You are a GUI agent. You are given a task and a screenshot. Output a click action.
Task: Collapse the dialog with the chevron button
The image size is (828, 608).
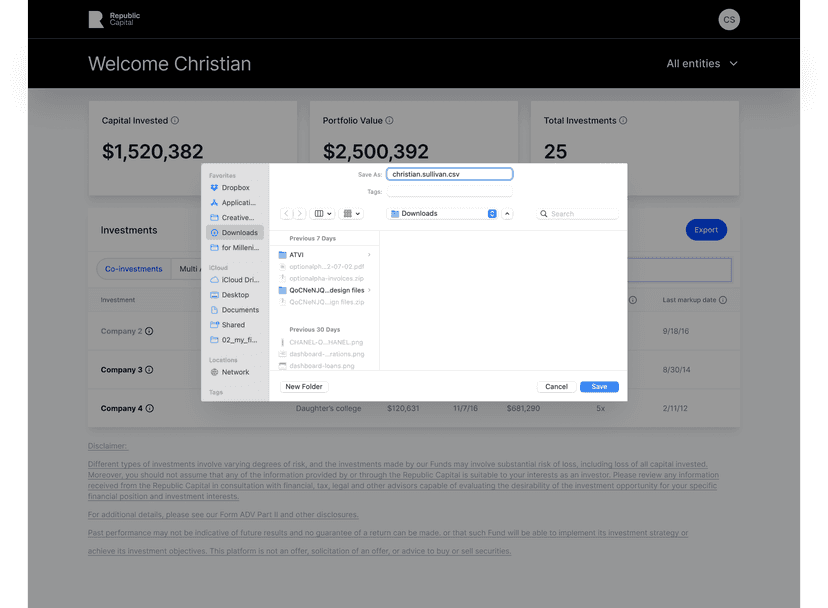(x=508, y=214)
